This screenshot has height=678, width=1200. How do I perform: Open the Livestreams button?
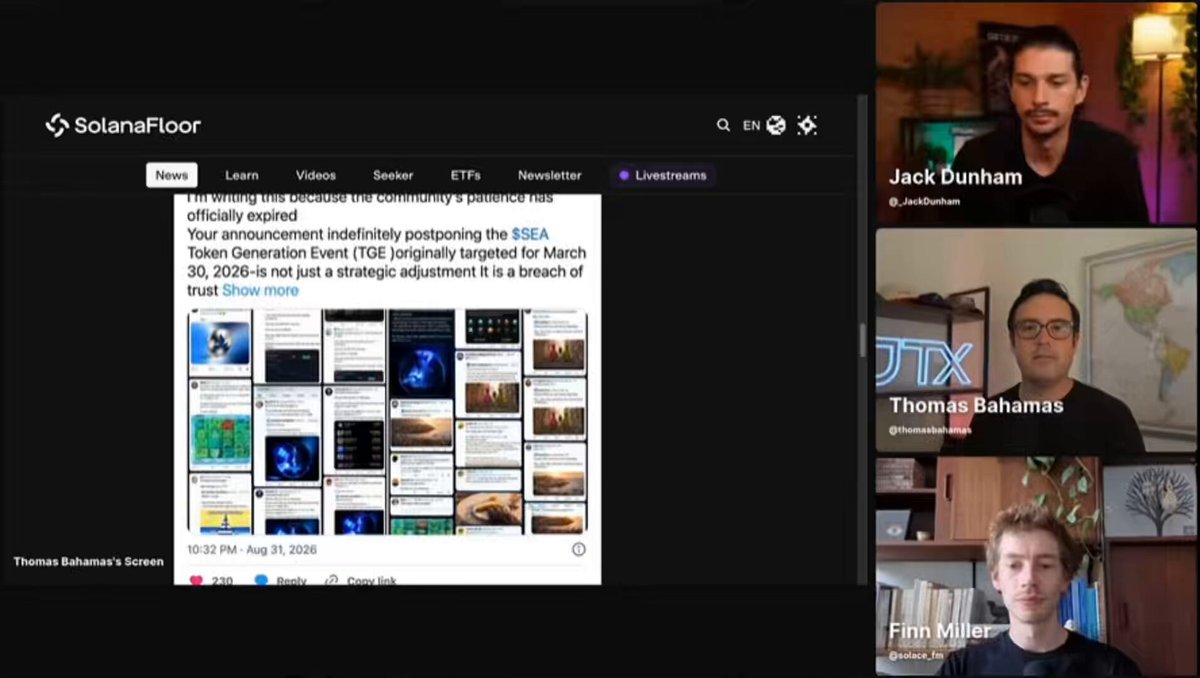(662, 175)
